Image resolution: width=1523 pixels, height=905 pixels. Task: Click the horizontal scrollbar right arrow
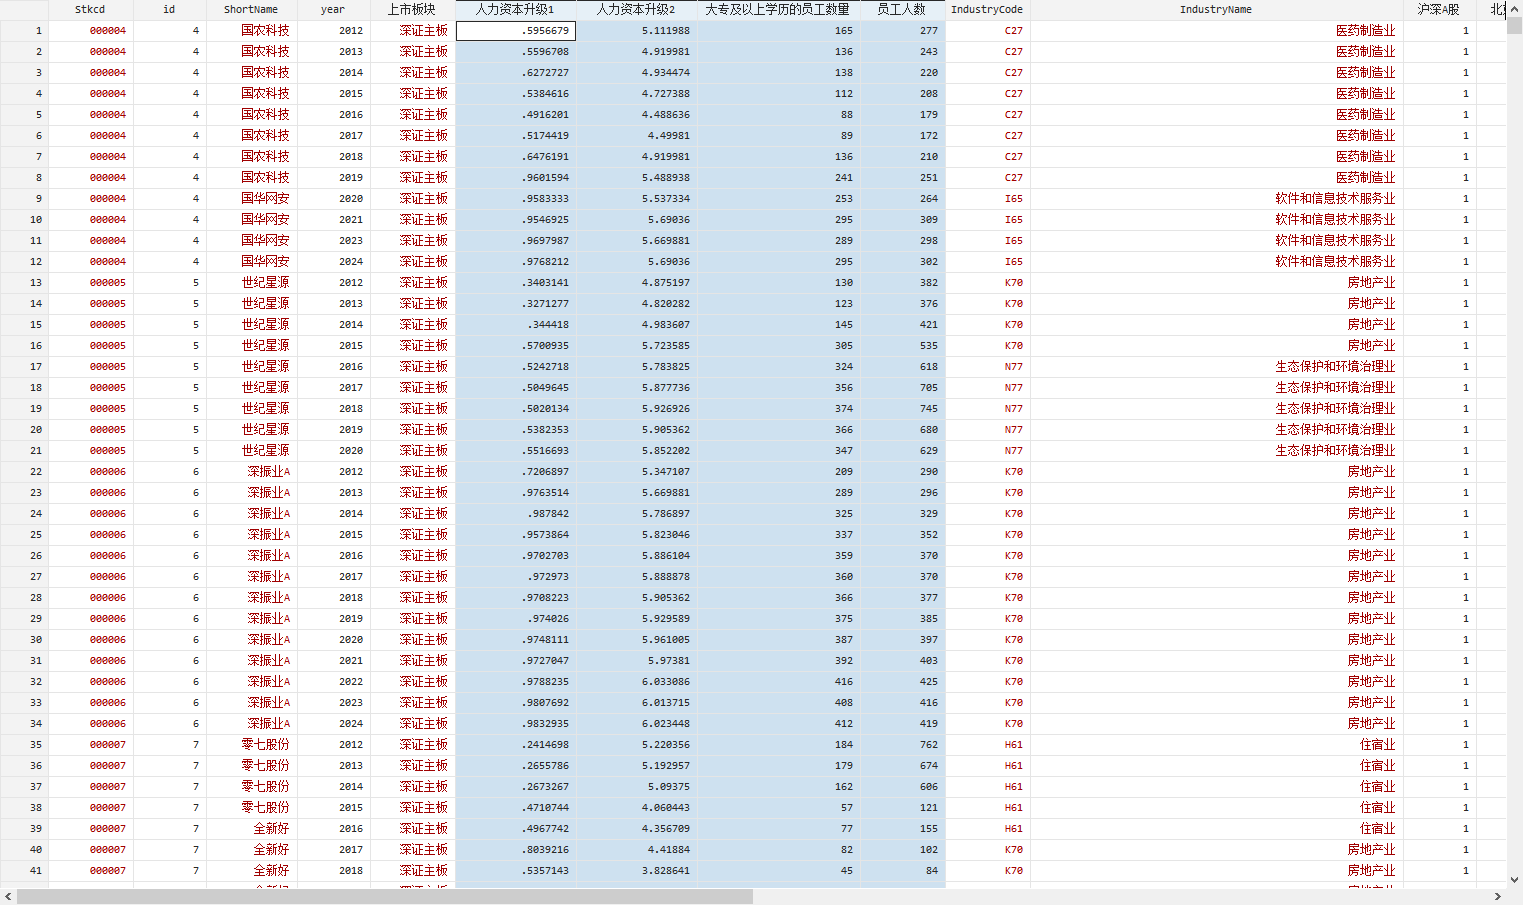[1498, 897]
